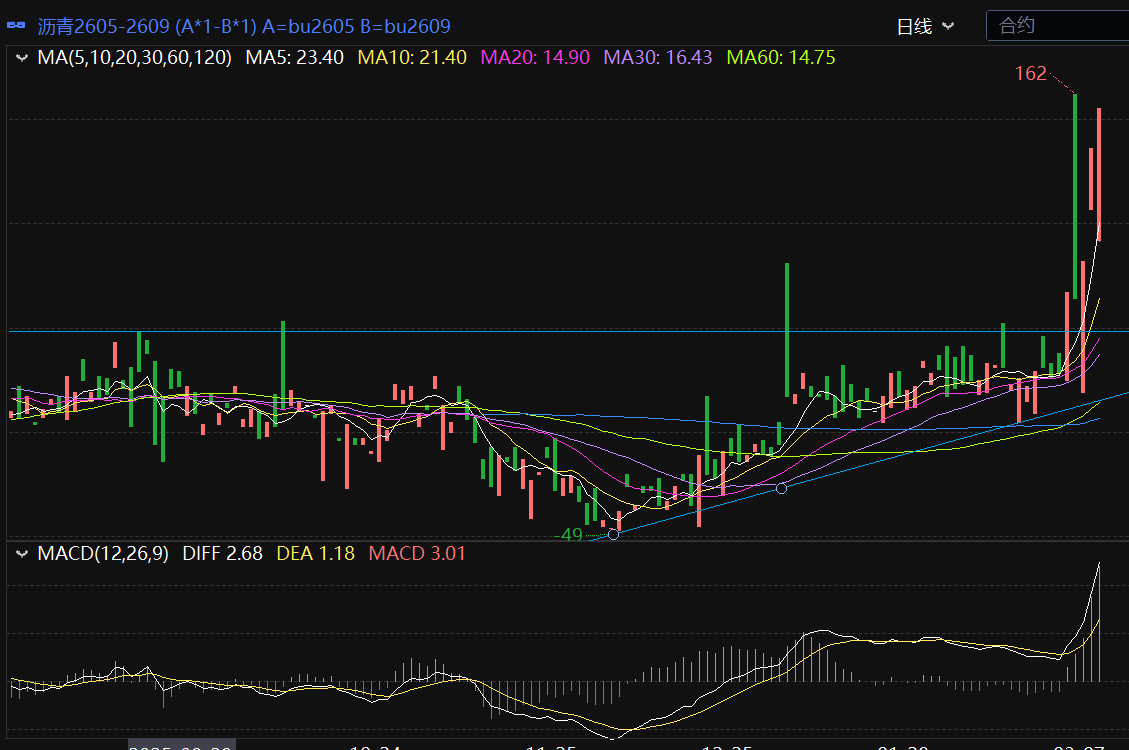Select the purple MA30 legend label
Image resolution: width=1129 pixels, height=750 pixels.
tap(658, 58)
